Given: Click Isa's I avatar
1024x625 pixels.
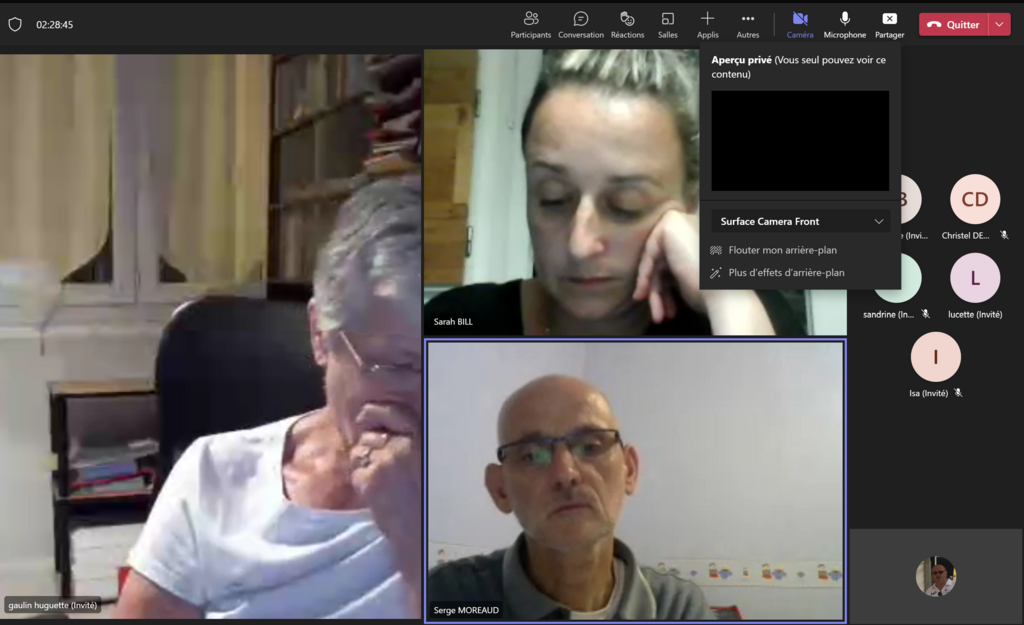Looking at the screenshot, I should pos(935,357).
